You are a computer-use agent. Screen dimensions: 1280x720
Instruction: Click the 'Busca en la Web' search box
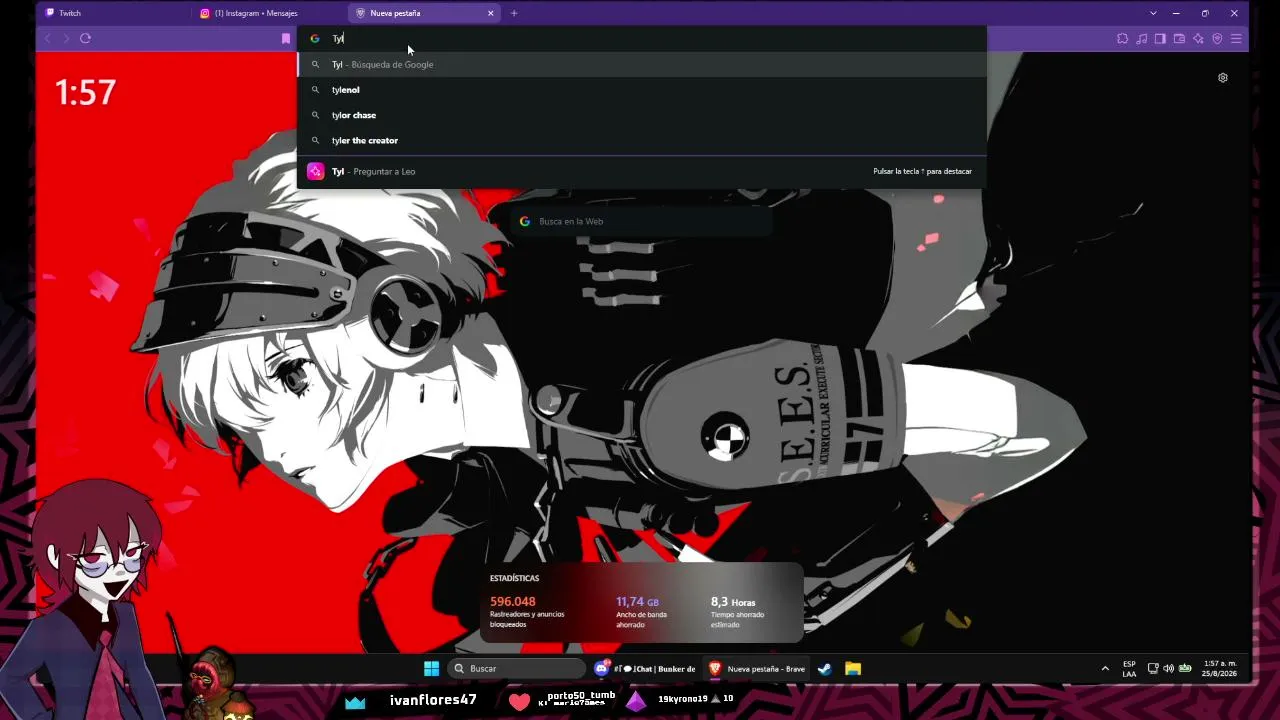coord(642,221)
